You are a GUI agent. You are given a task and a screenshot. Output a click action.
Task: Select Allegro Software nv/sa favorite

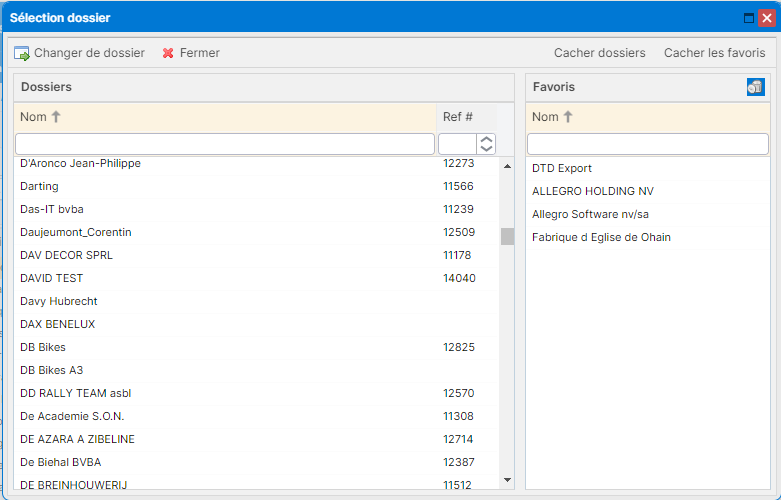648,215
